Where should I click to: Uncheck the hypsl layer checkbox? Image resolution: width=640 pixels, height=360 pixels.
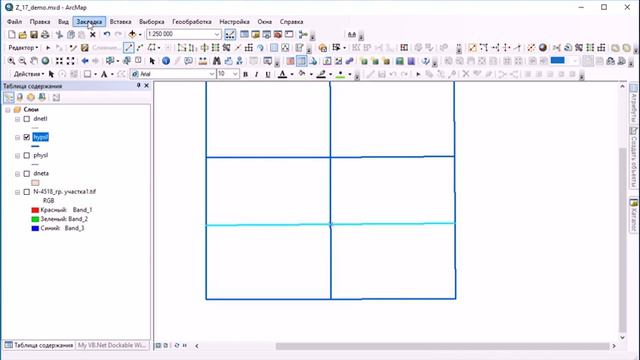(x=27, y=137)
